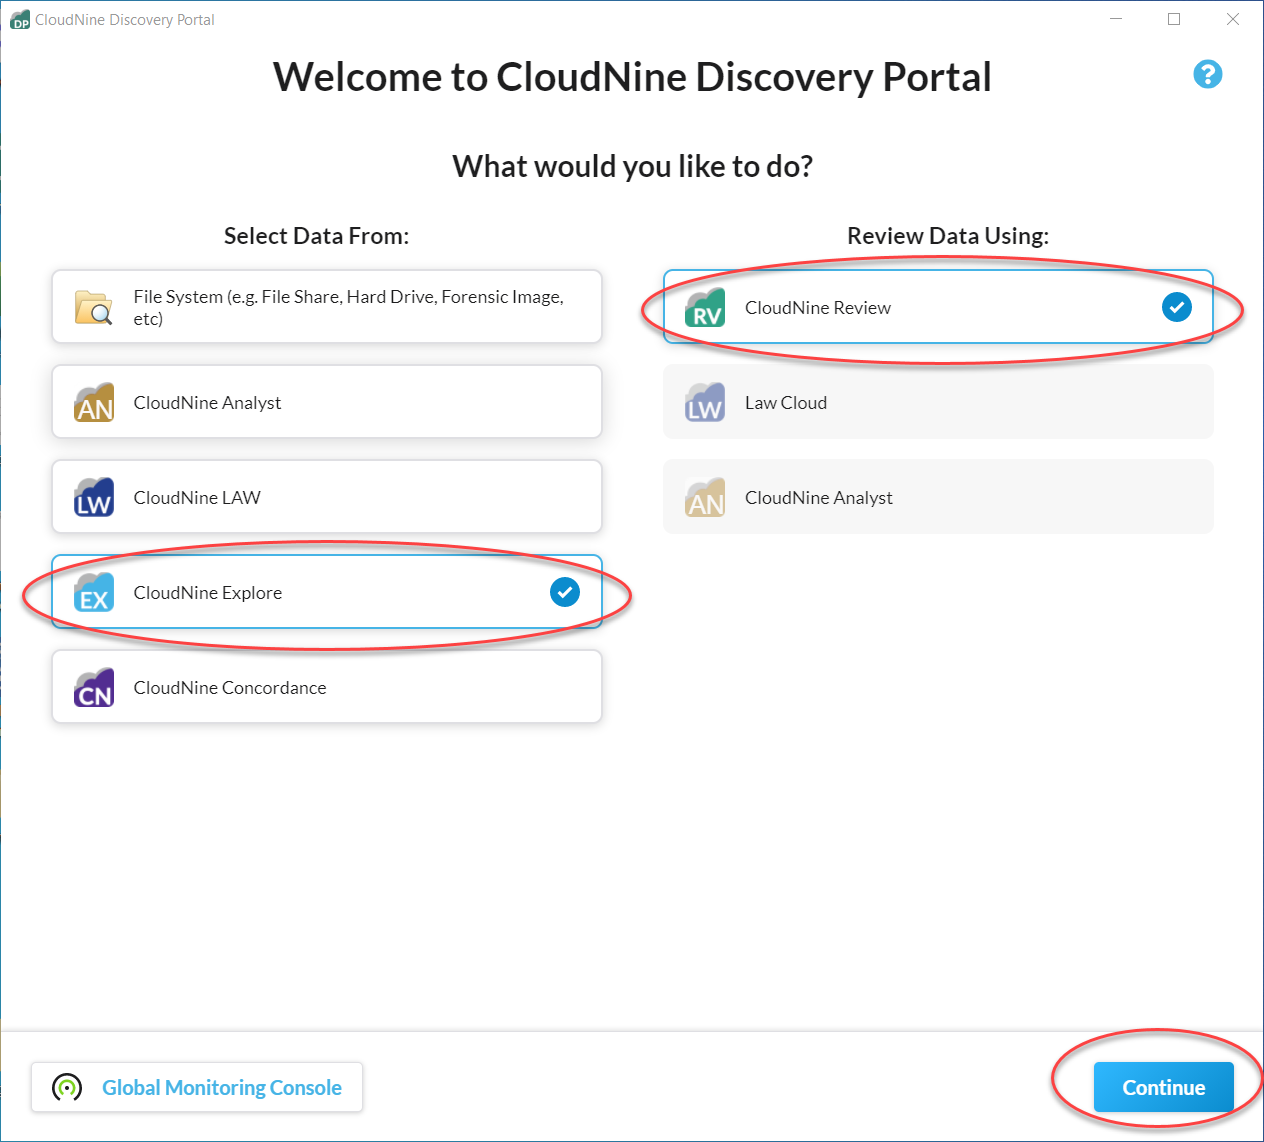Select the File System data source option
The width and height of the screenshot is (1264, 1142).
coord(326,306)
